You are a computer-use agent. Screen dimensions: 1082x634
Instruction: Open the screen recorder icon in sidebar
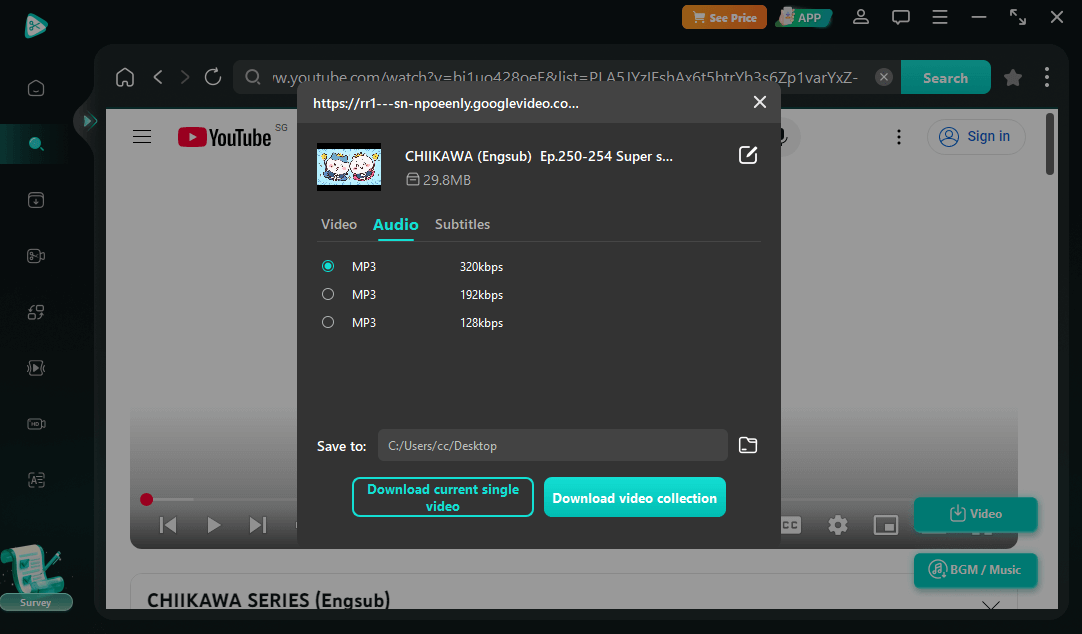coord(36,368)
